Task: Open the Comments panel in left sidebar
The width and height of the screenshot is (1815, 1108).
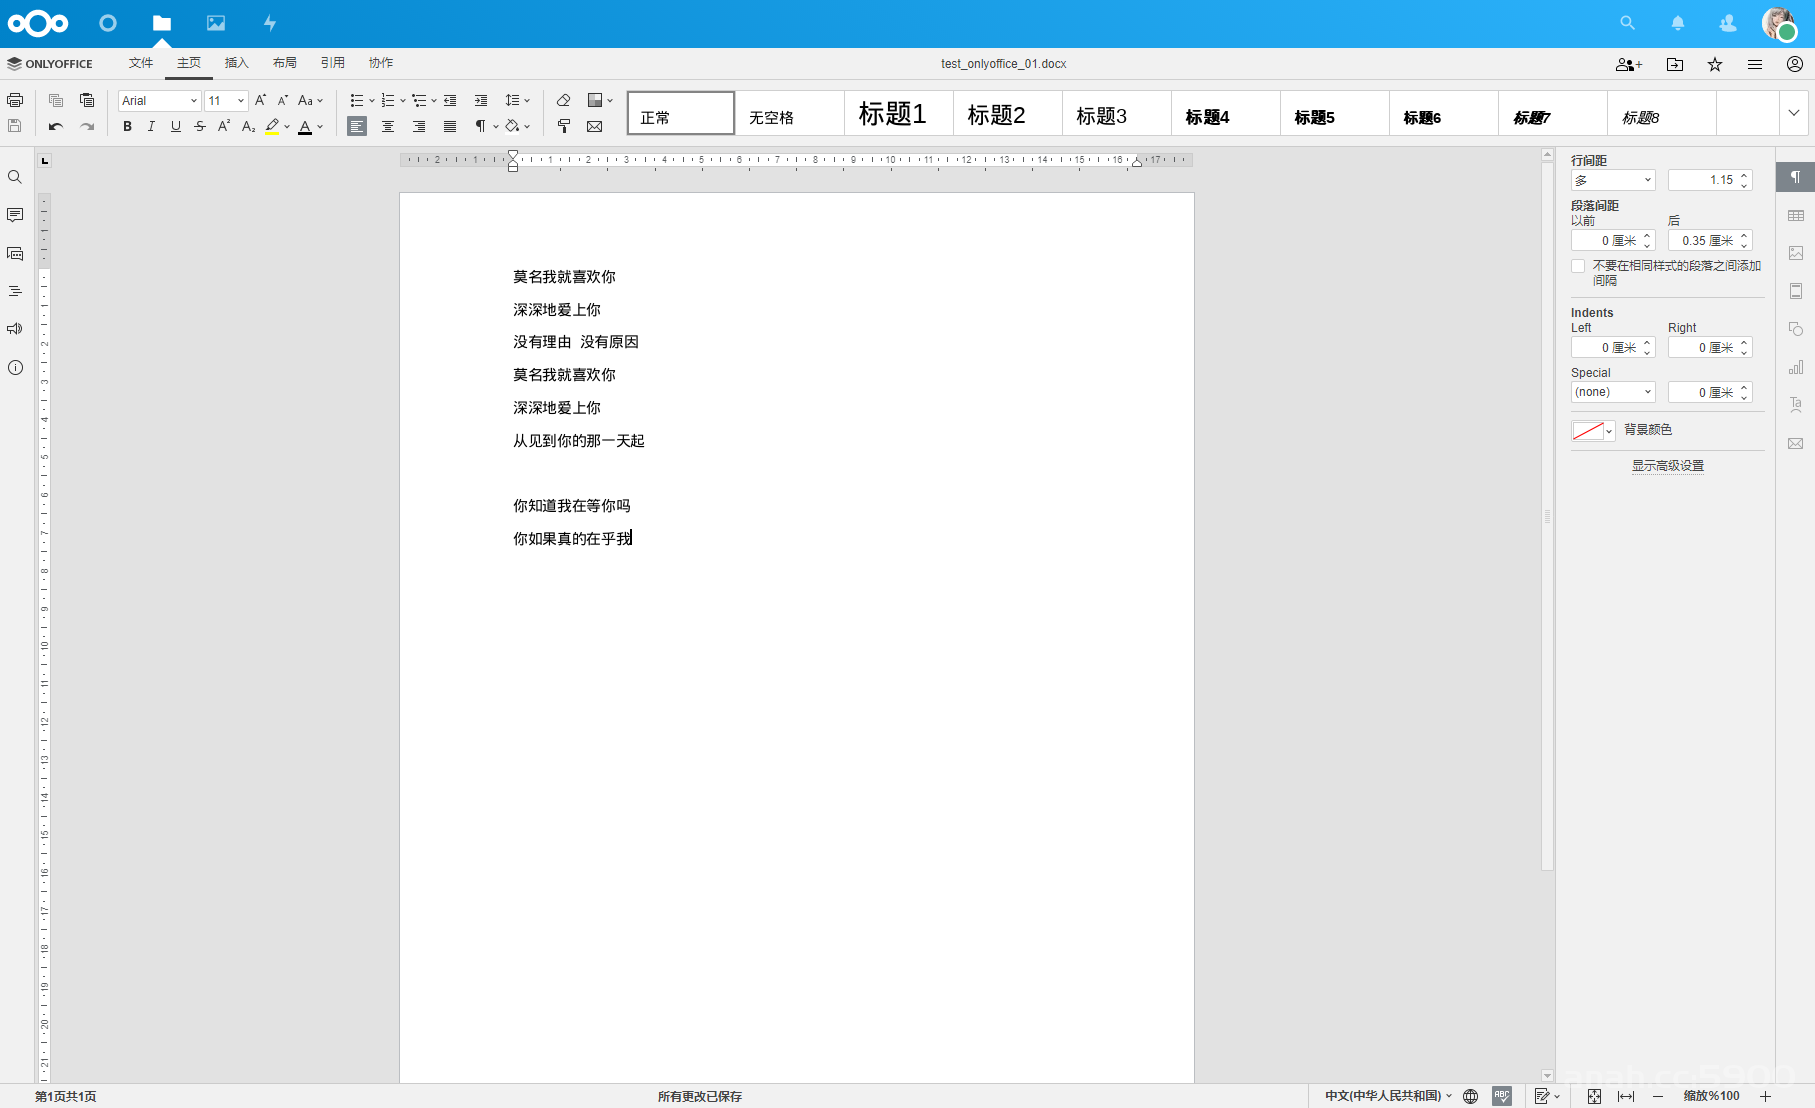Action: point(15,215)
